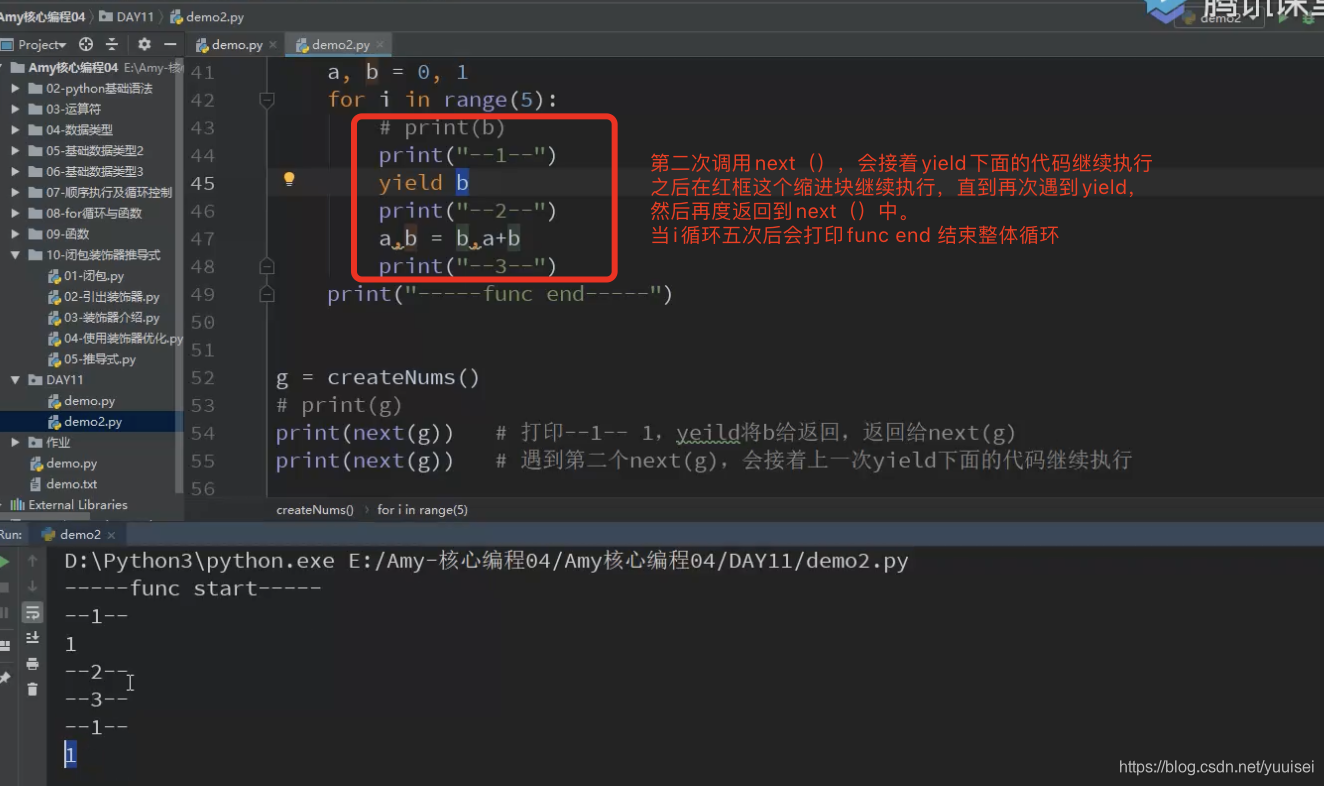Expand the 05-基础数据类型2 folder

(15, 151)
